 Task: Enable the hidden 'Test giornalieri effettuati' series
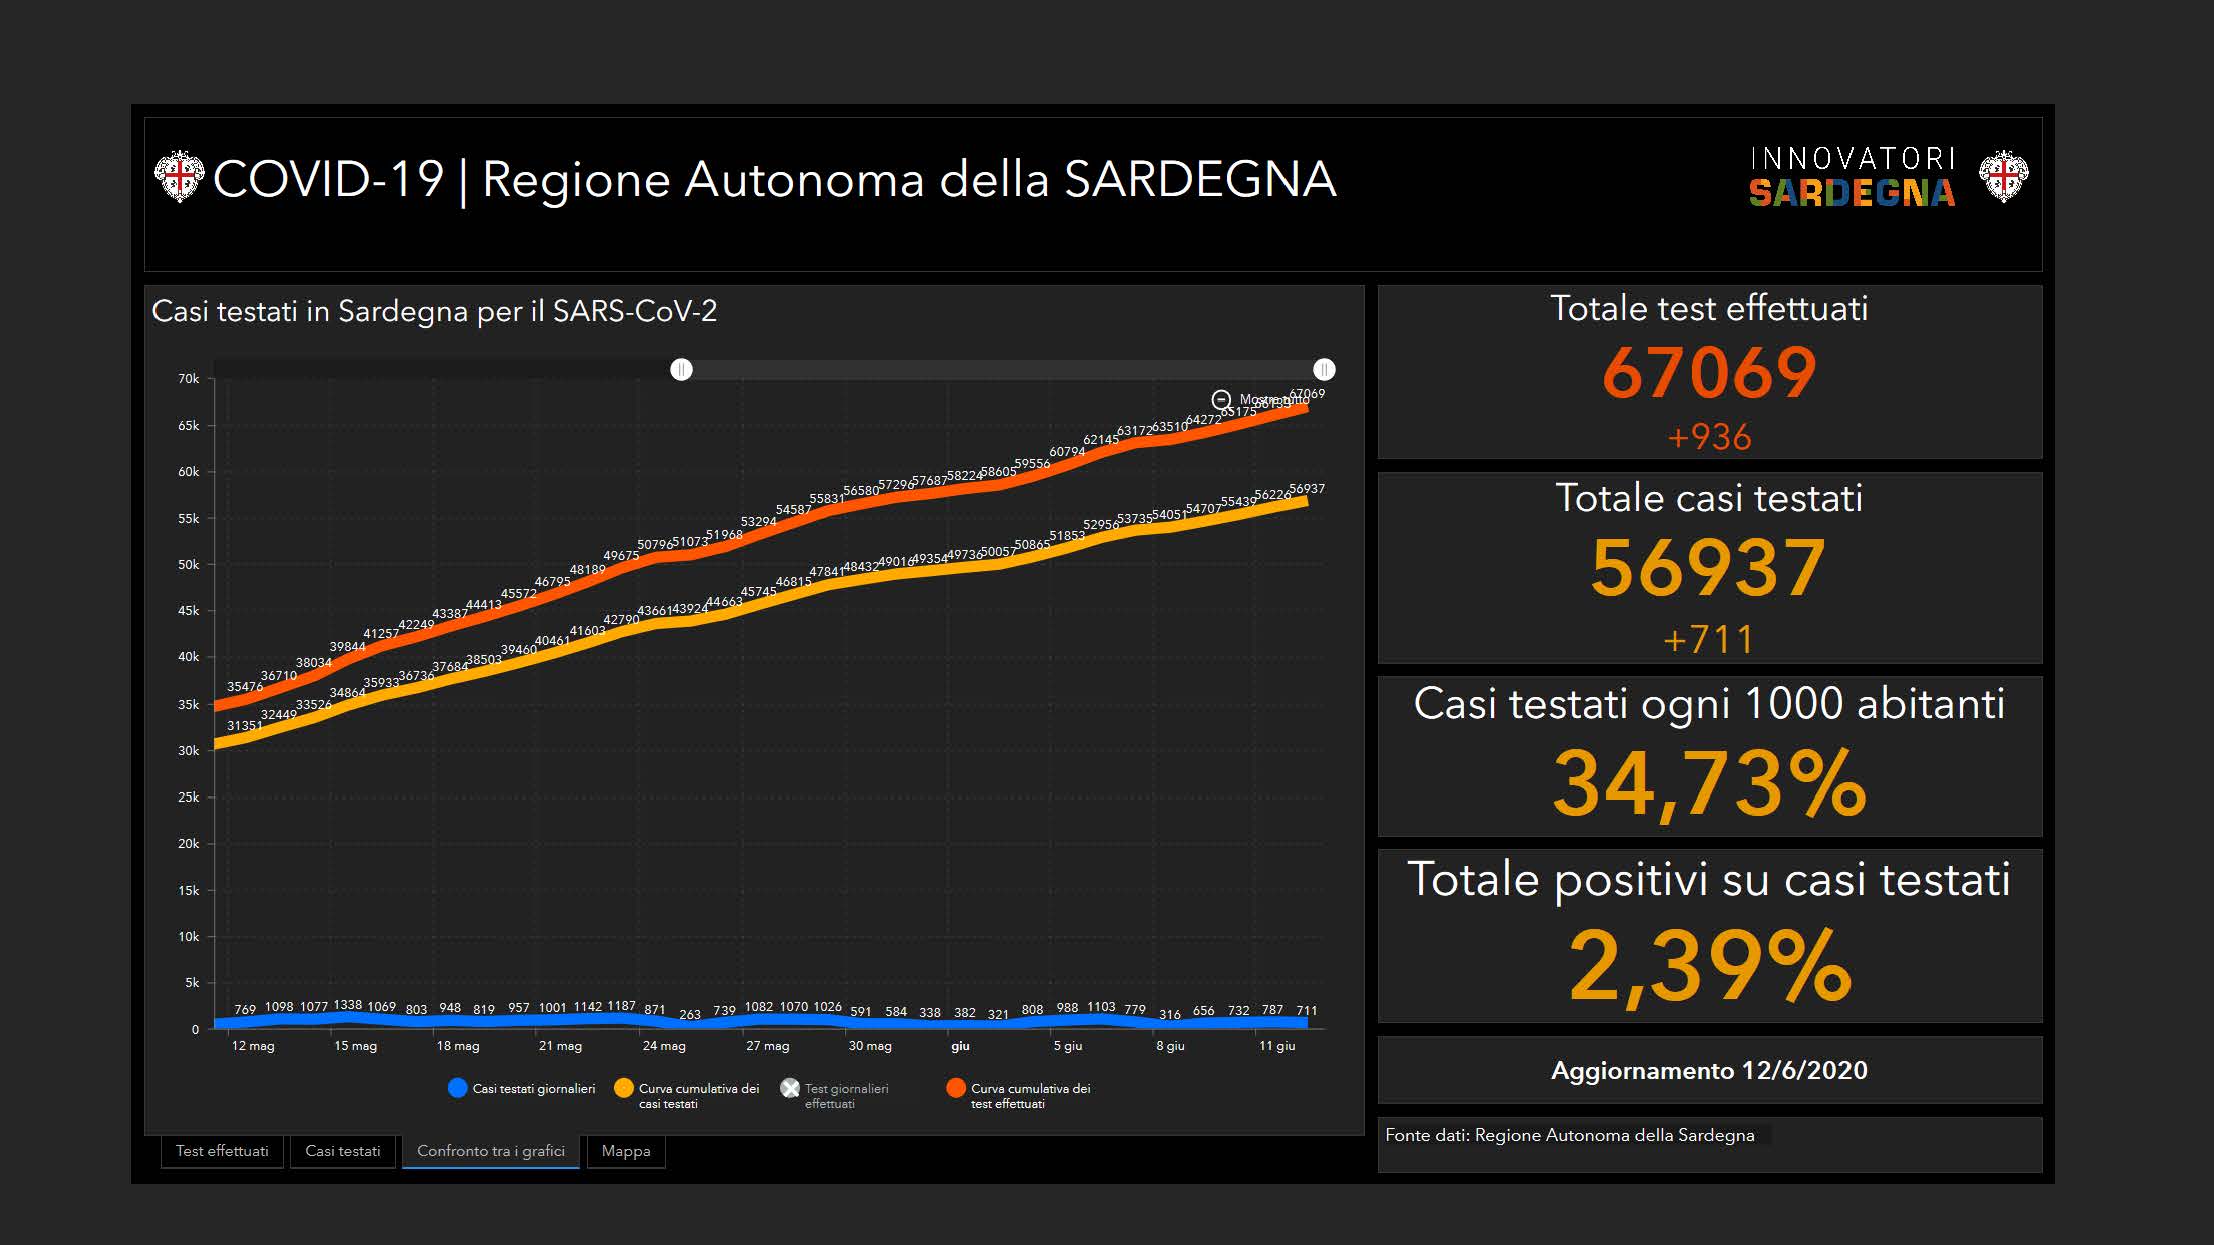[x=790, y=1088]
